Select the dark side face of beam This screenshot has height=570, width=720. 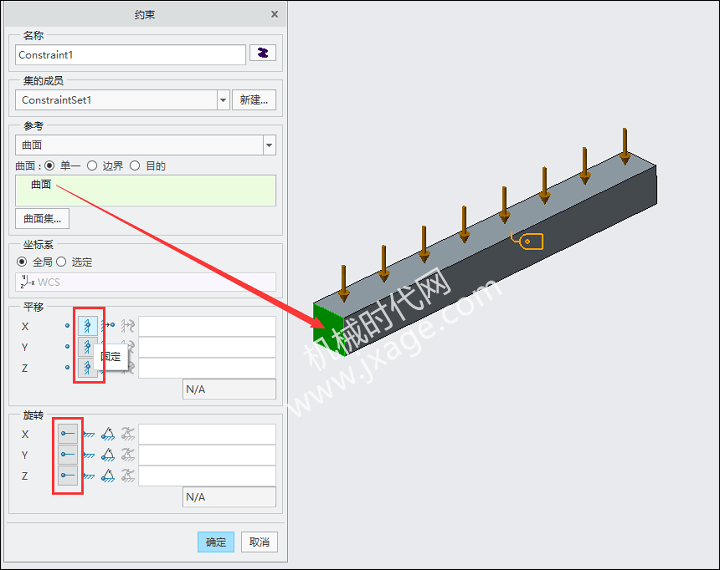[501, 260]
